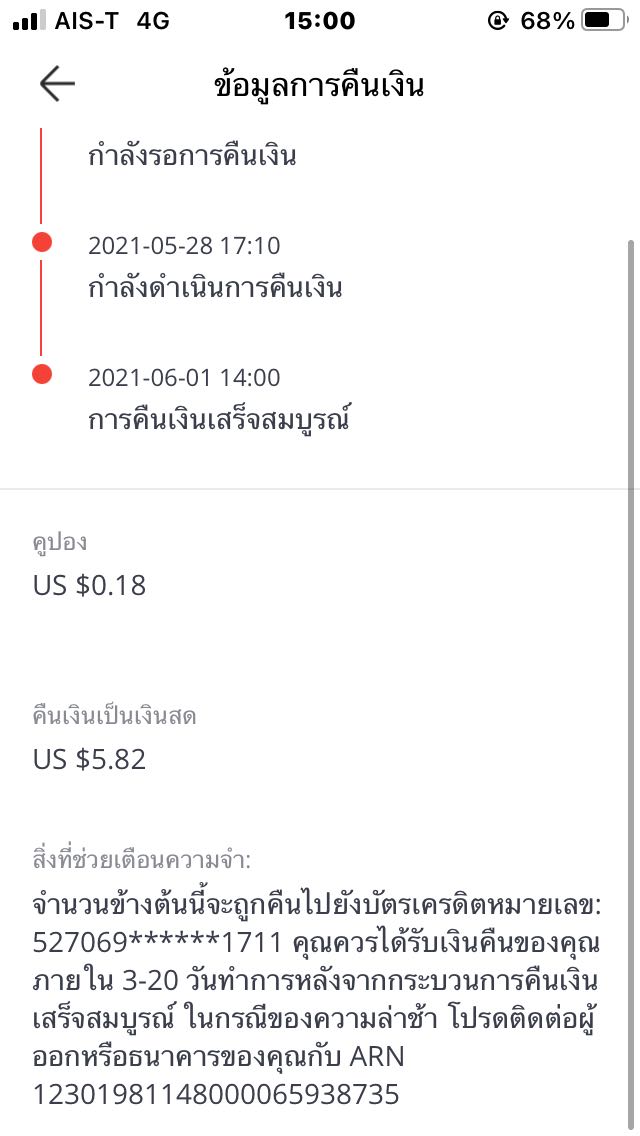Tap the 68% battery percentage
The height and width of the screenshot is (1136, 640).
(547, 20)
